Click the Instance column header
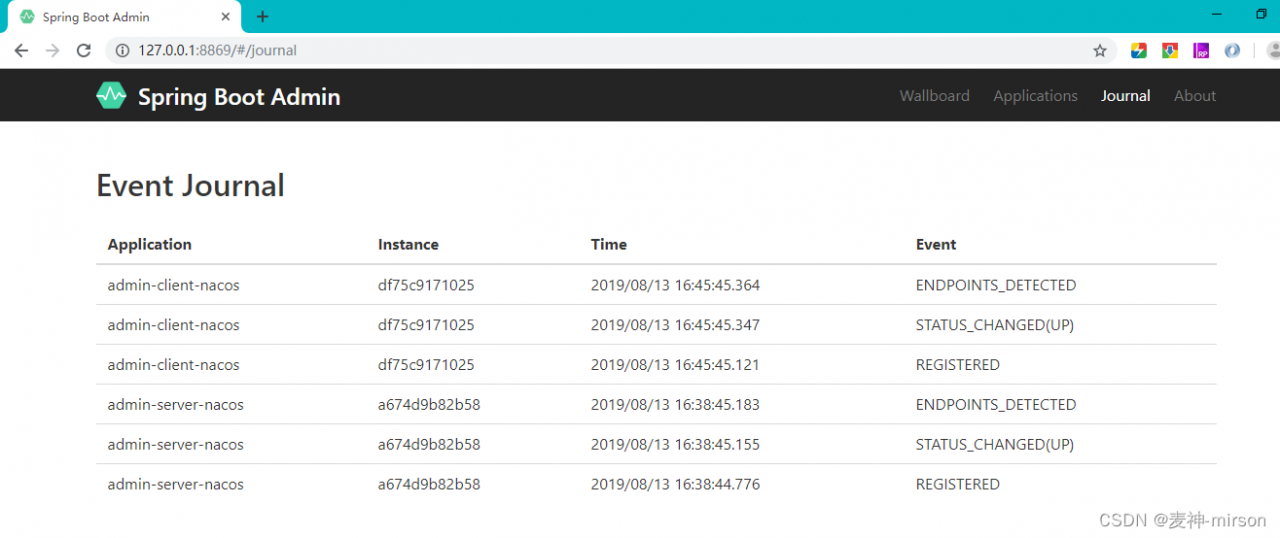This screenshot has height=538, width=1280. click(408, 244)
